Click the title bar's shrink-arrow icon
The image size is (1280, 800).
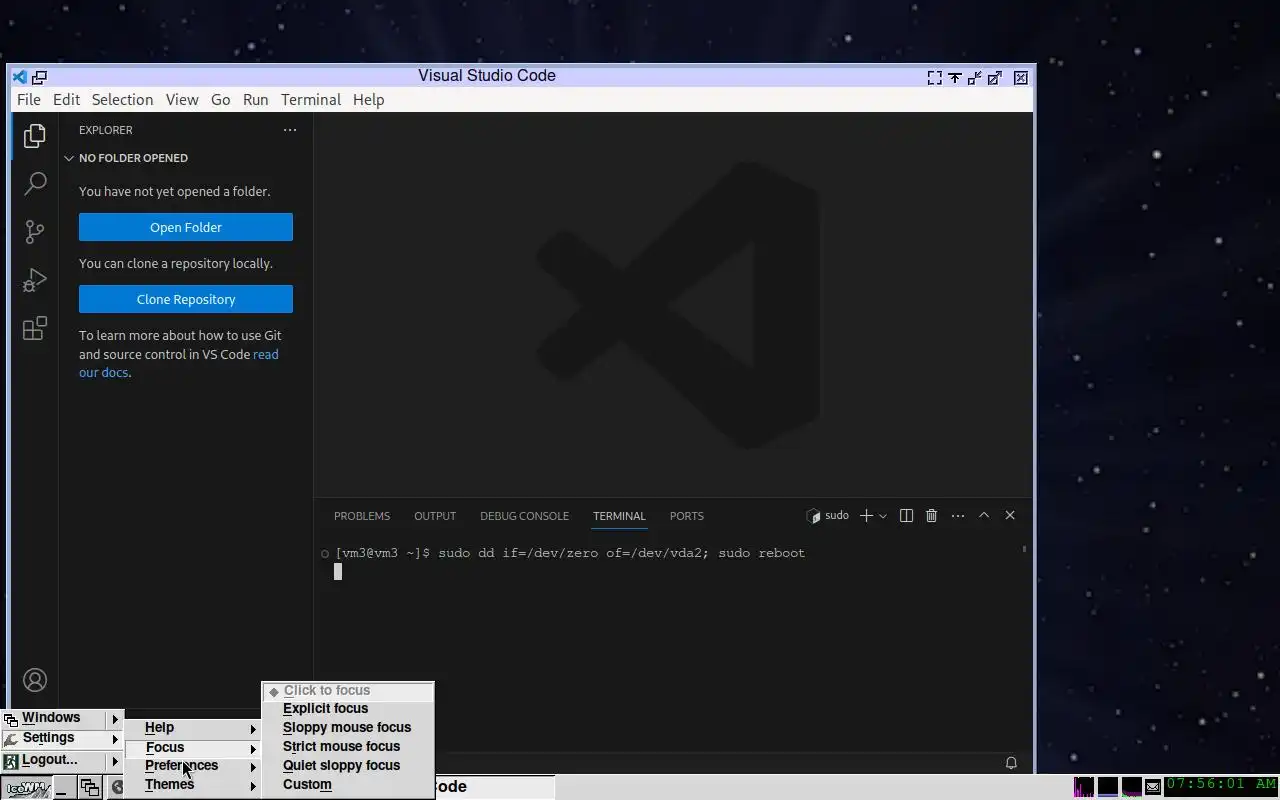(974, 77)
